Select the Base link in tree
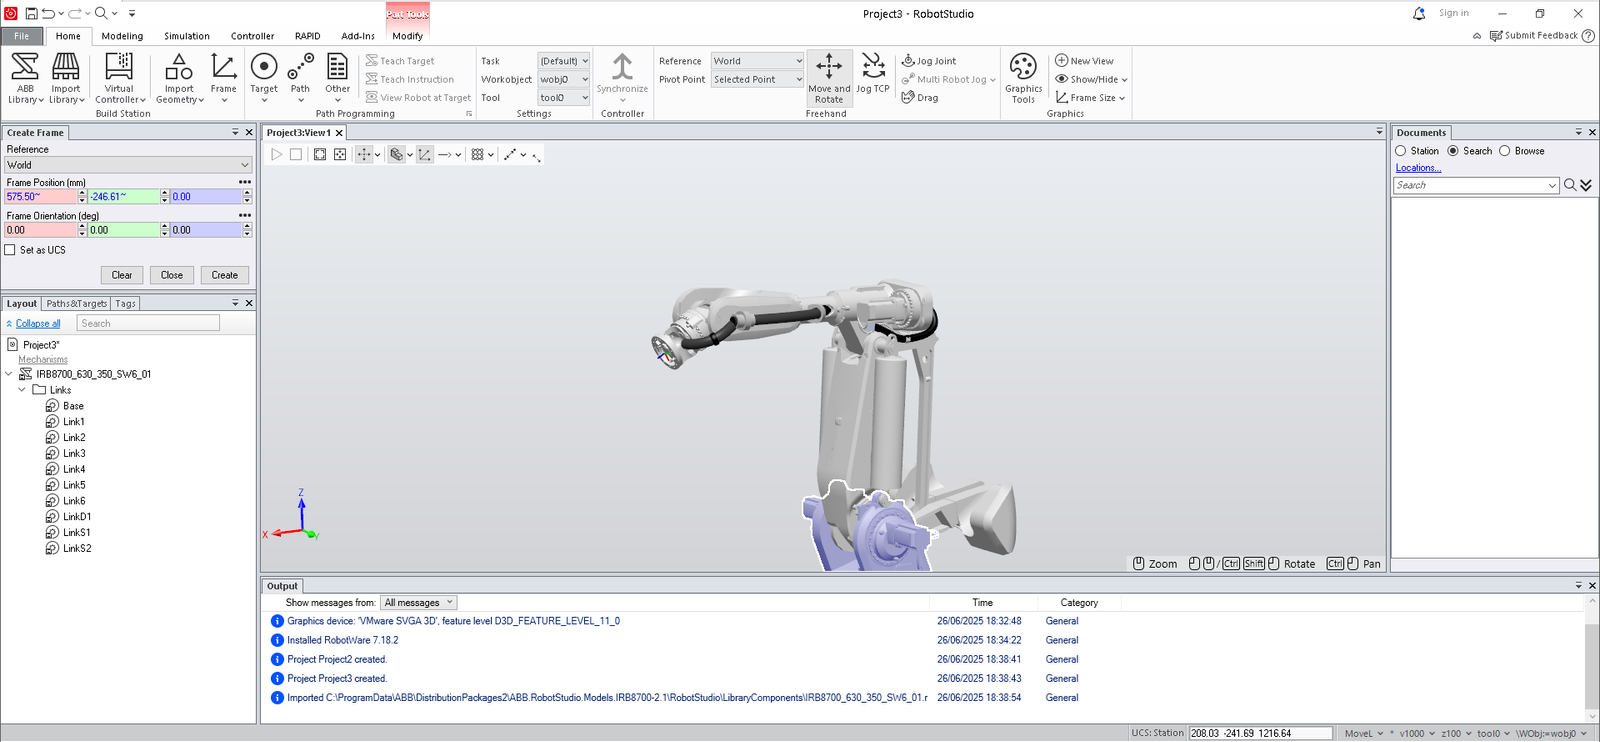 point(73,406)
